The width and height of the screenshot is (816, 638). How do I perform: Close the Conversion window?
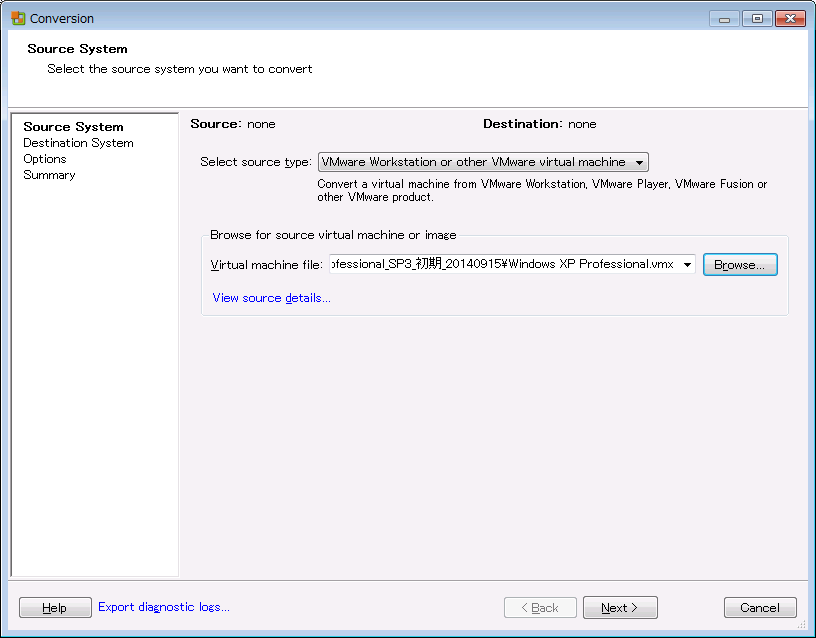click(x=790, y=19)
